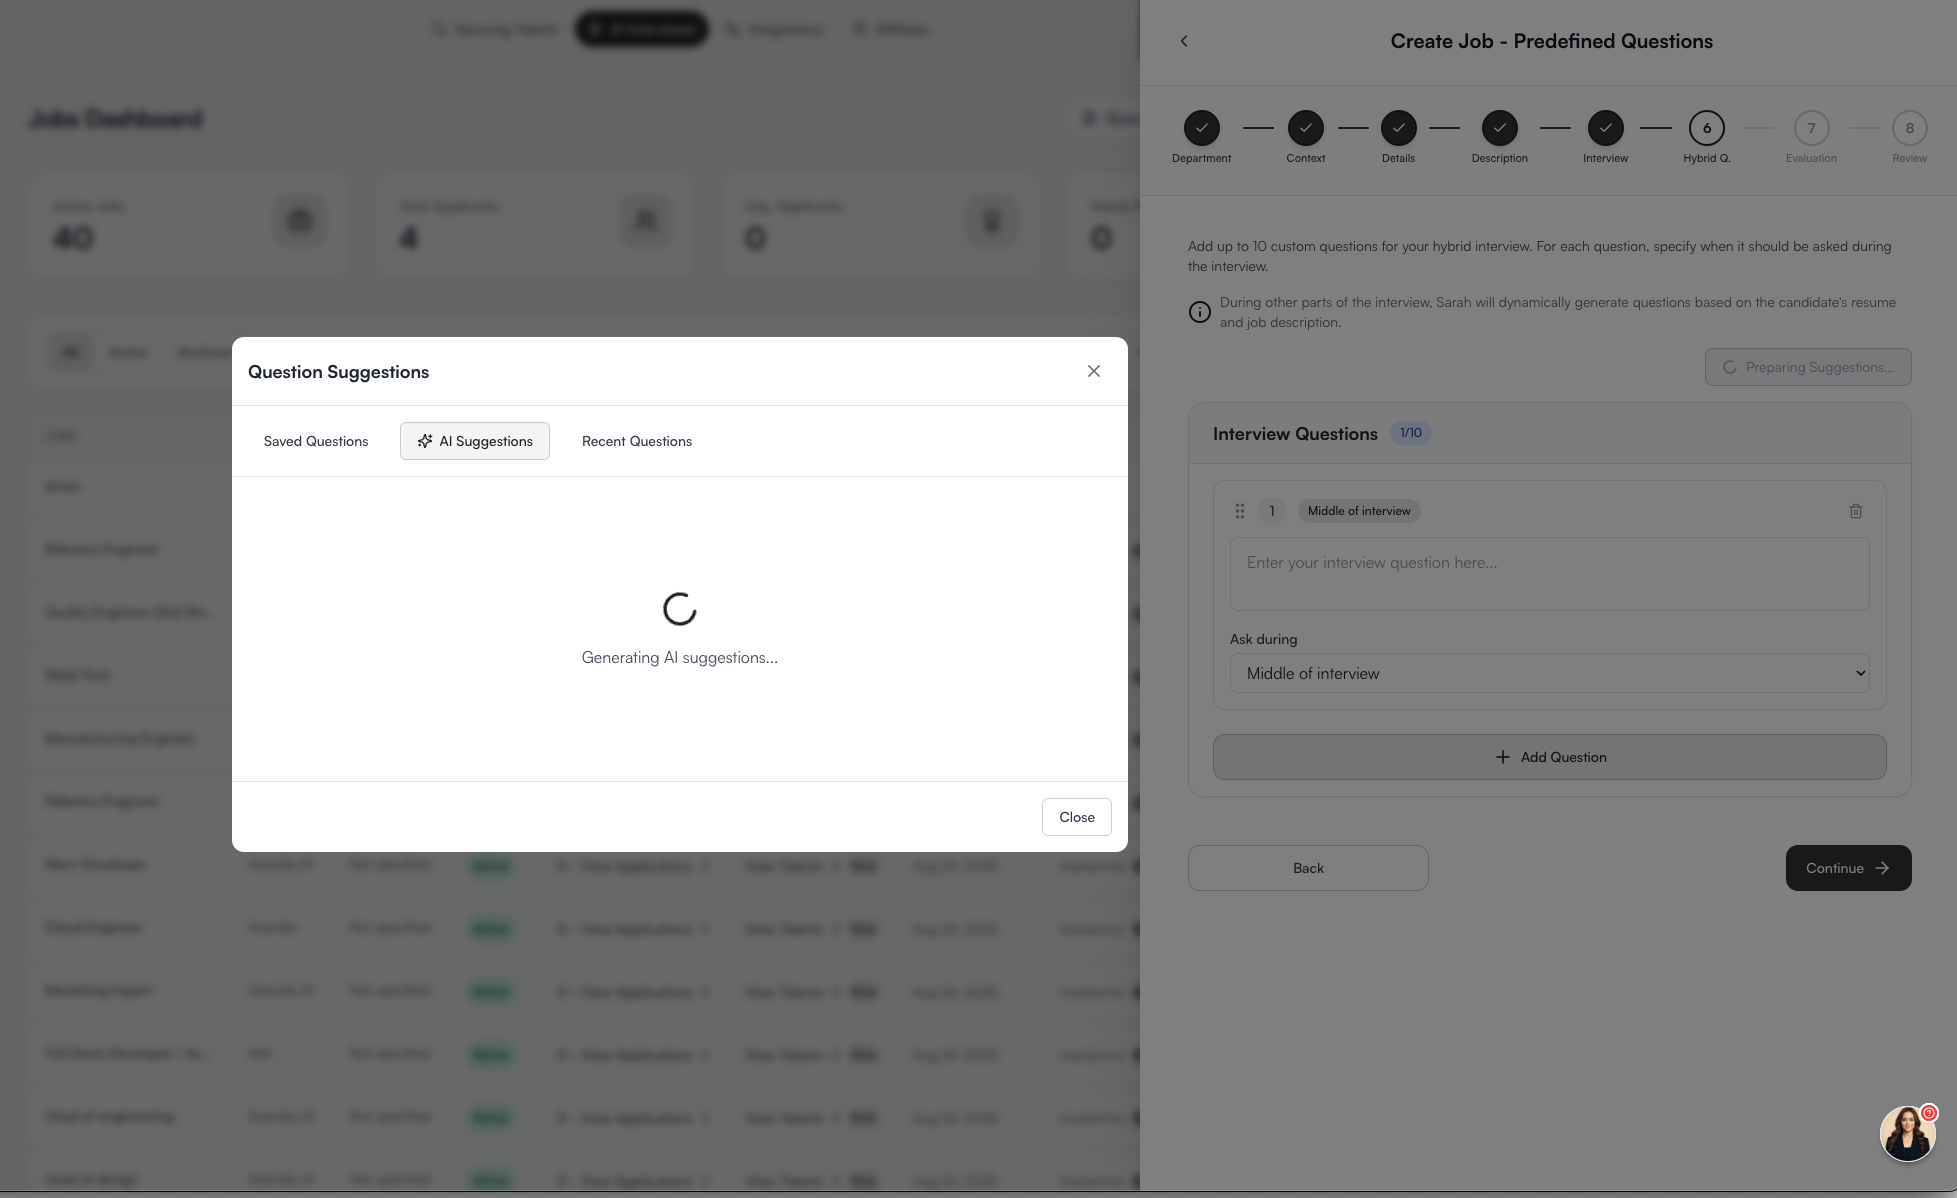
Task: Click the Close button in dialog footer
Action: pos(1076,817)
